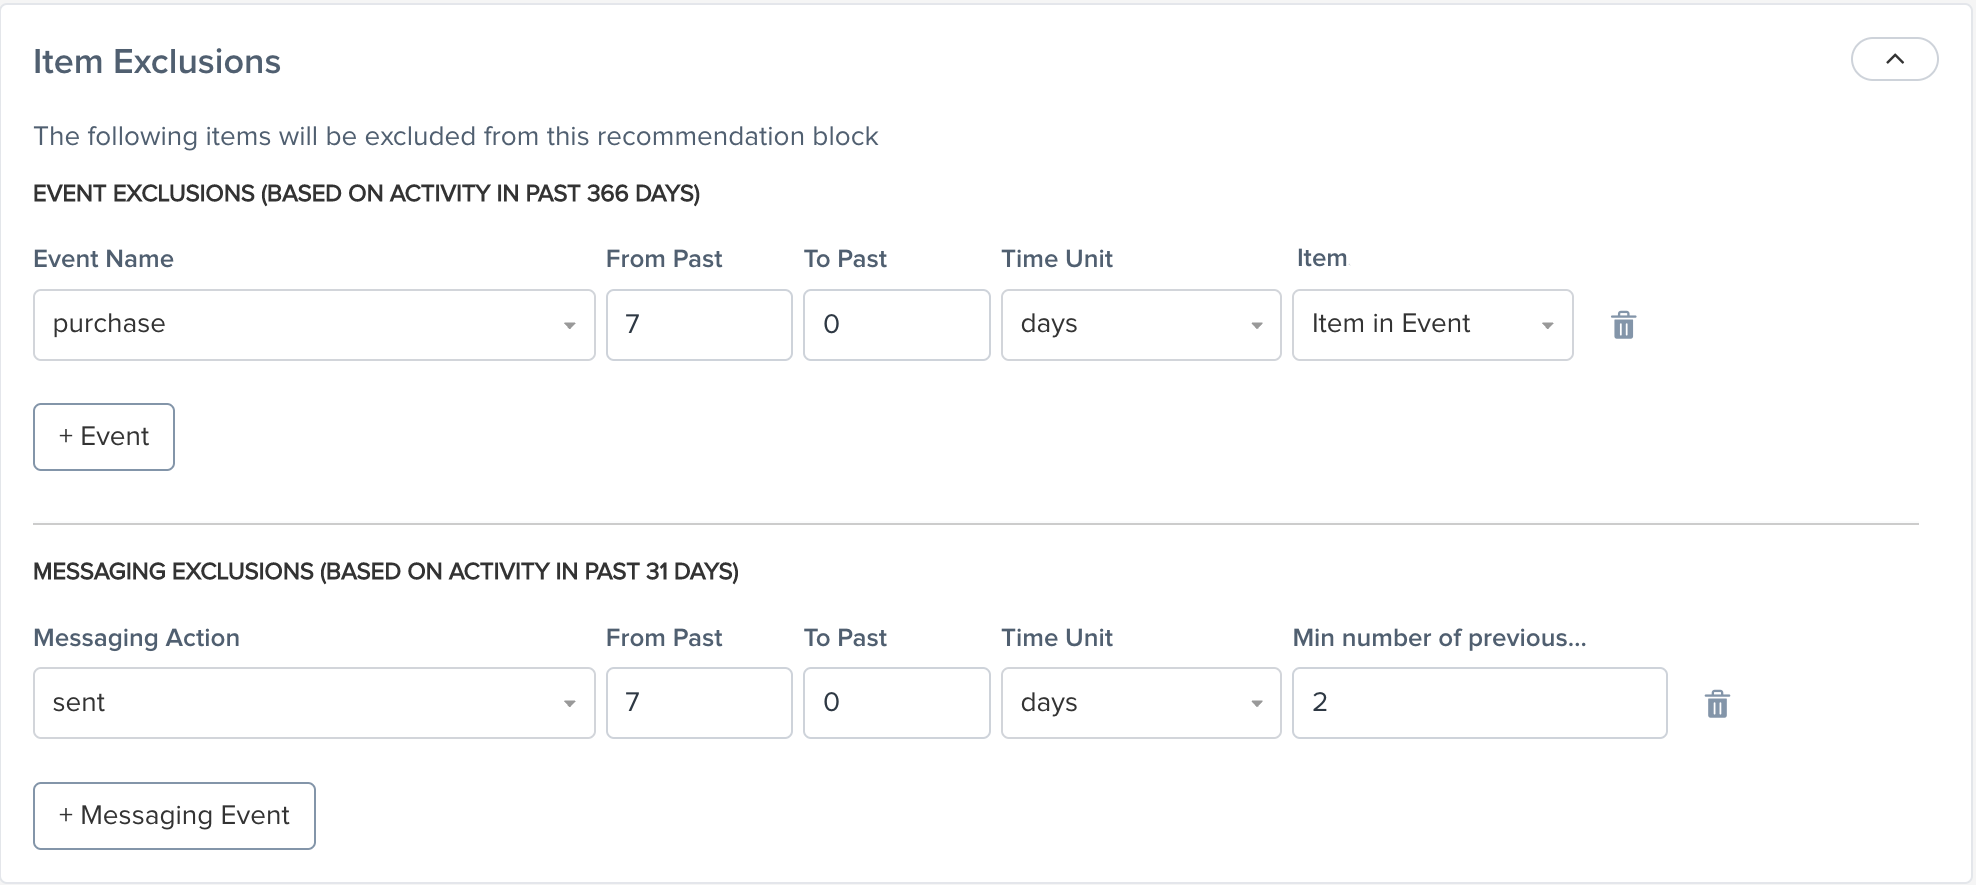The height and width of the screenshot is (885, 1976).
Task: Click the Event Name column header
Action: pyautogui.click(x=103, y=258)
